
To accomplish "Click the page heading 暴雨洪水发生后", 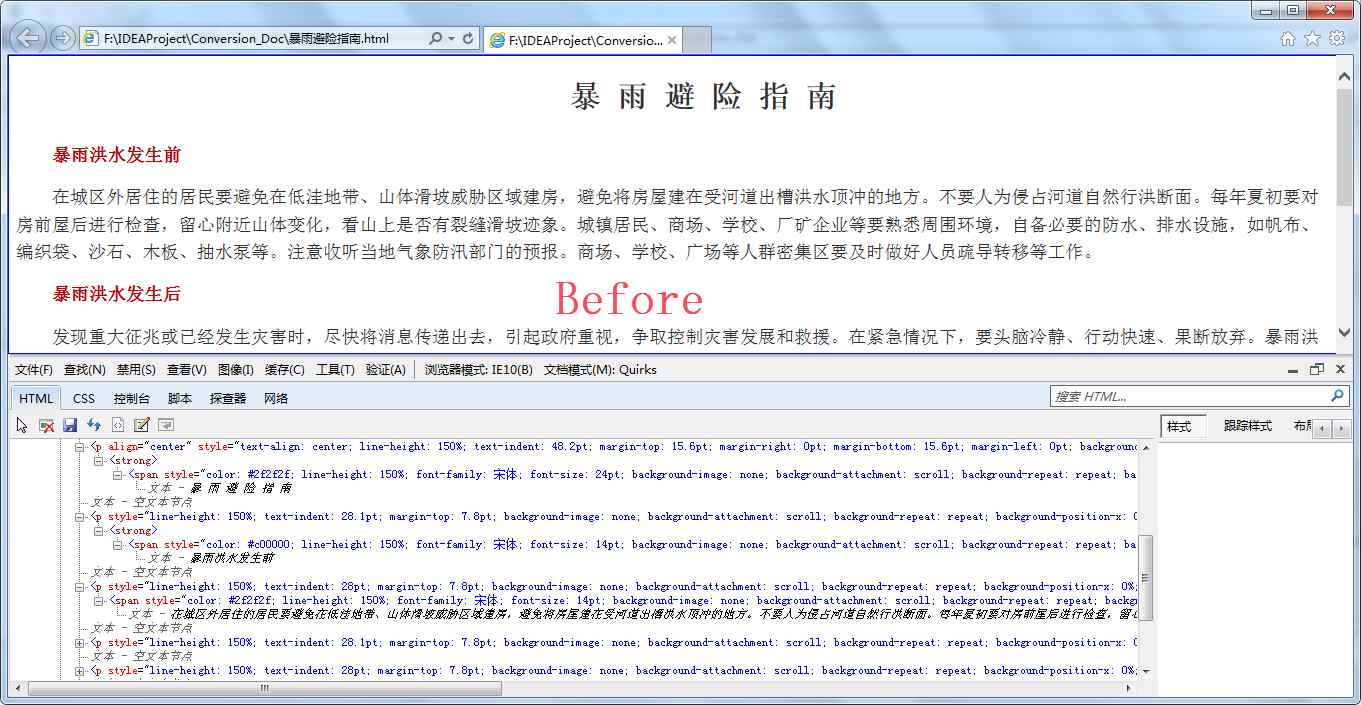I will [117, 294].
